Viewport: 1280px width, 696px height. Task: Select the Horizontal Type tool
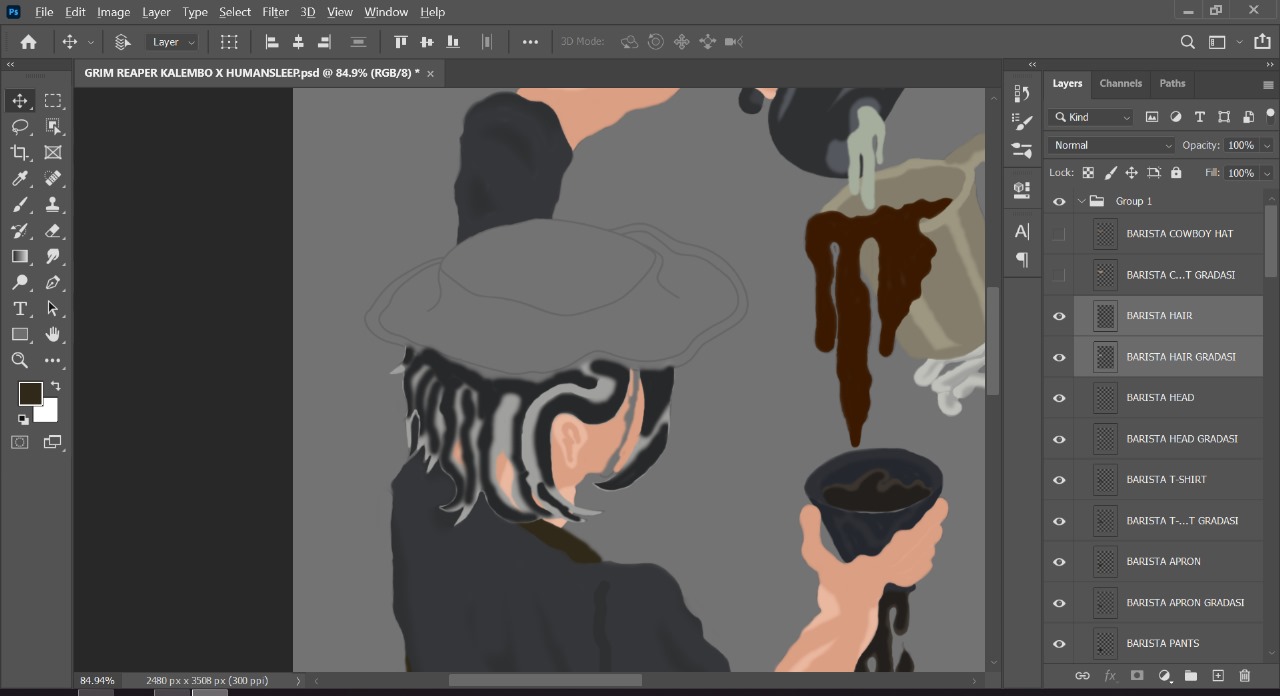(x=20, y=309)
